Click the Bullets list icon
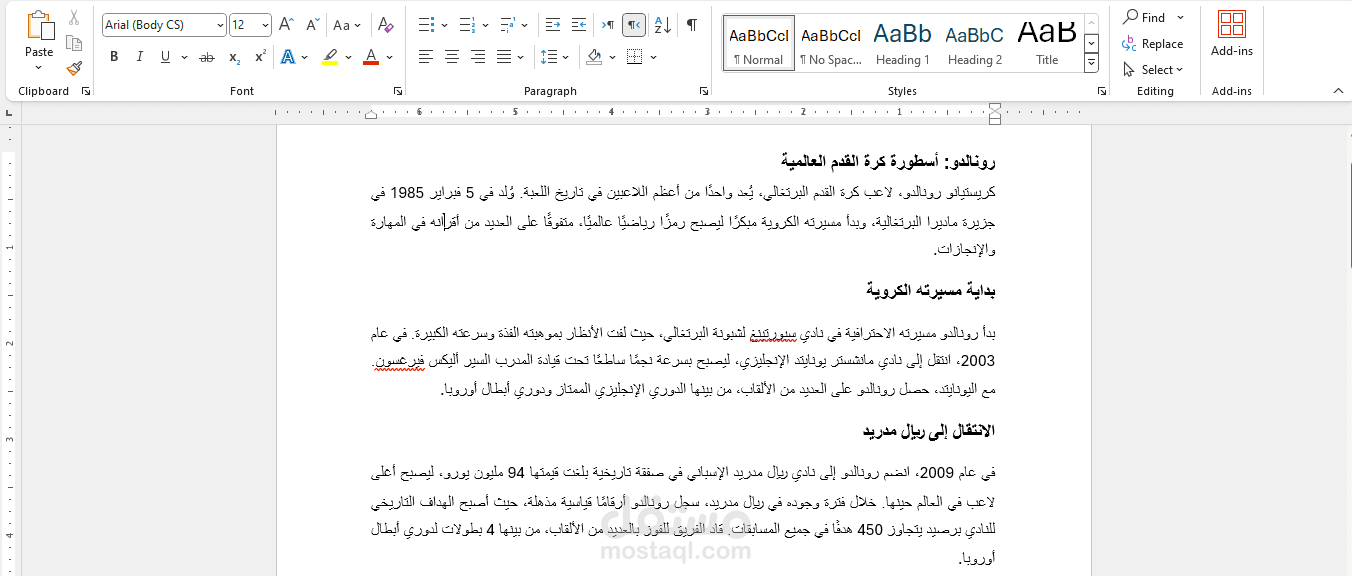 (x=426, y=25)
